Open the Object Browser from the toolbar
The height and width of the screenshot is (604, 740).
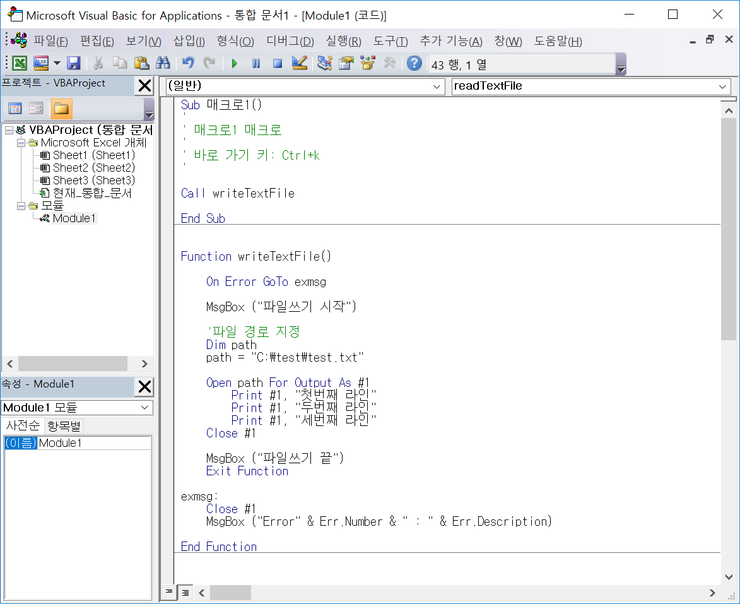pos(368,63)
